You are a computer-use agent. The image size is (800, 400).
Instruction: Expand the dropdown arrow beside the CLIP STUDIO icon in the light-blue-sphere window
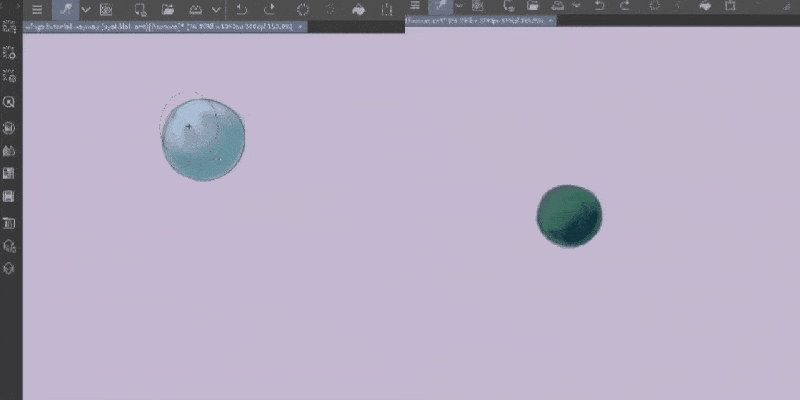point(86,10)
